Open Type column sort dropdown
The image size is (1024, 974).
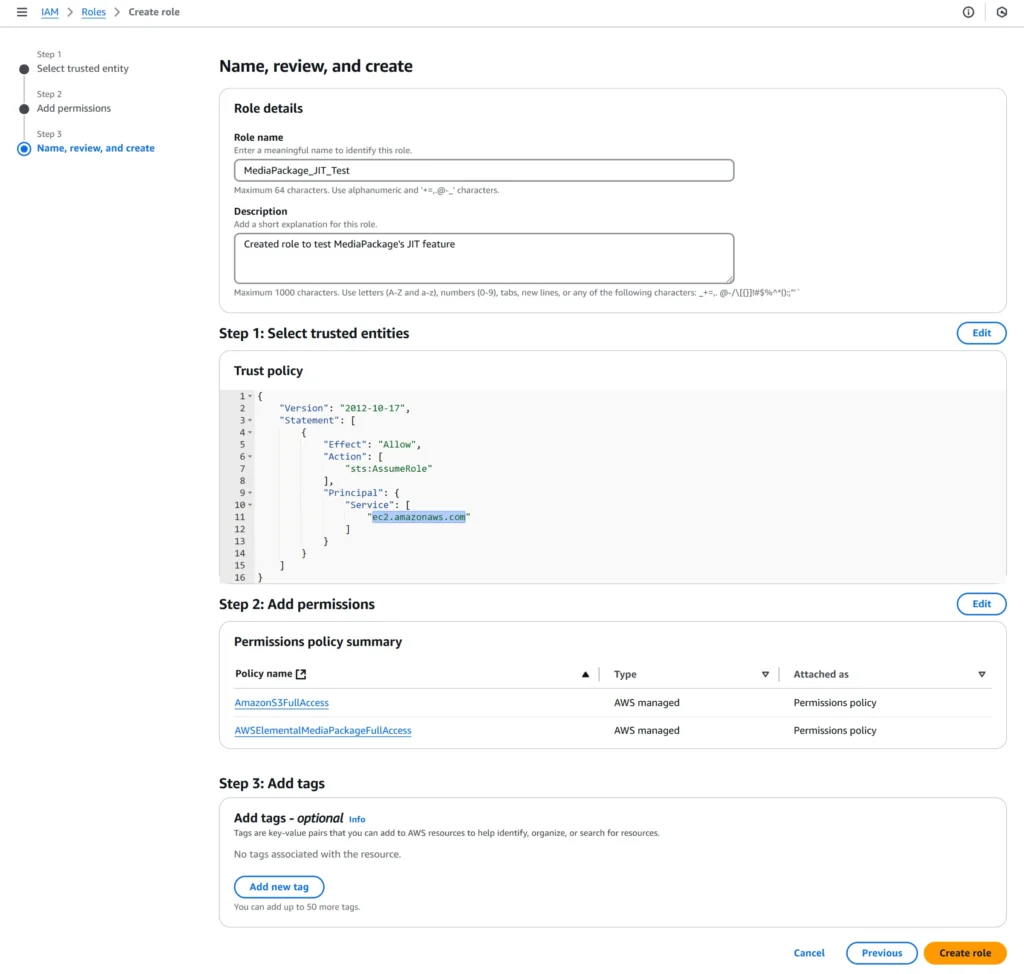tap(765, 674)
